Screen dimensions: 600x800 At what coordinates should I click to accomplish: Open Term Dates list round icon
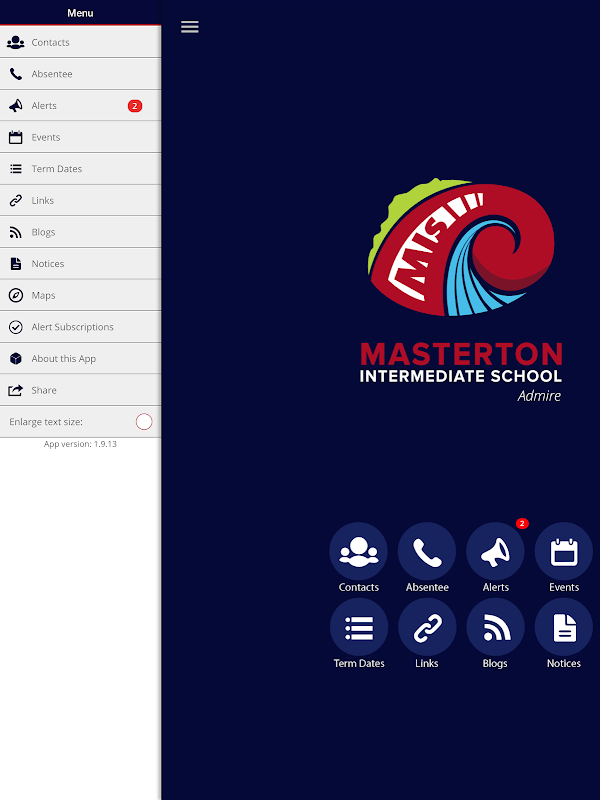(359, 627)
